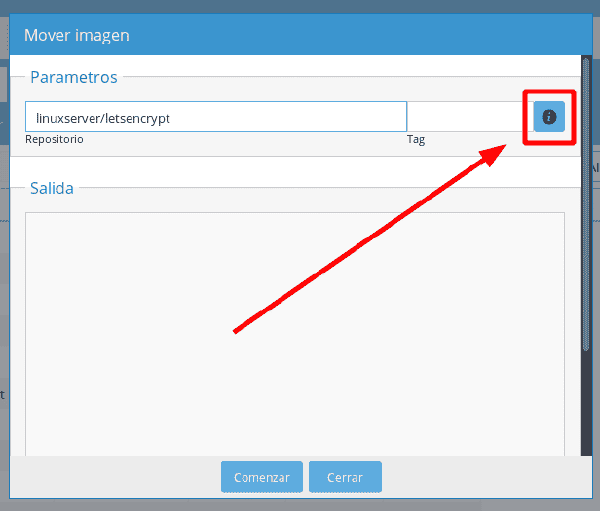Click inside the Salida output area
Image resolution: width=600 pixels, height=511 pixels.
pos(295,334)
